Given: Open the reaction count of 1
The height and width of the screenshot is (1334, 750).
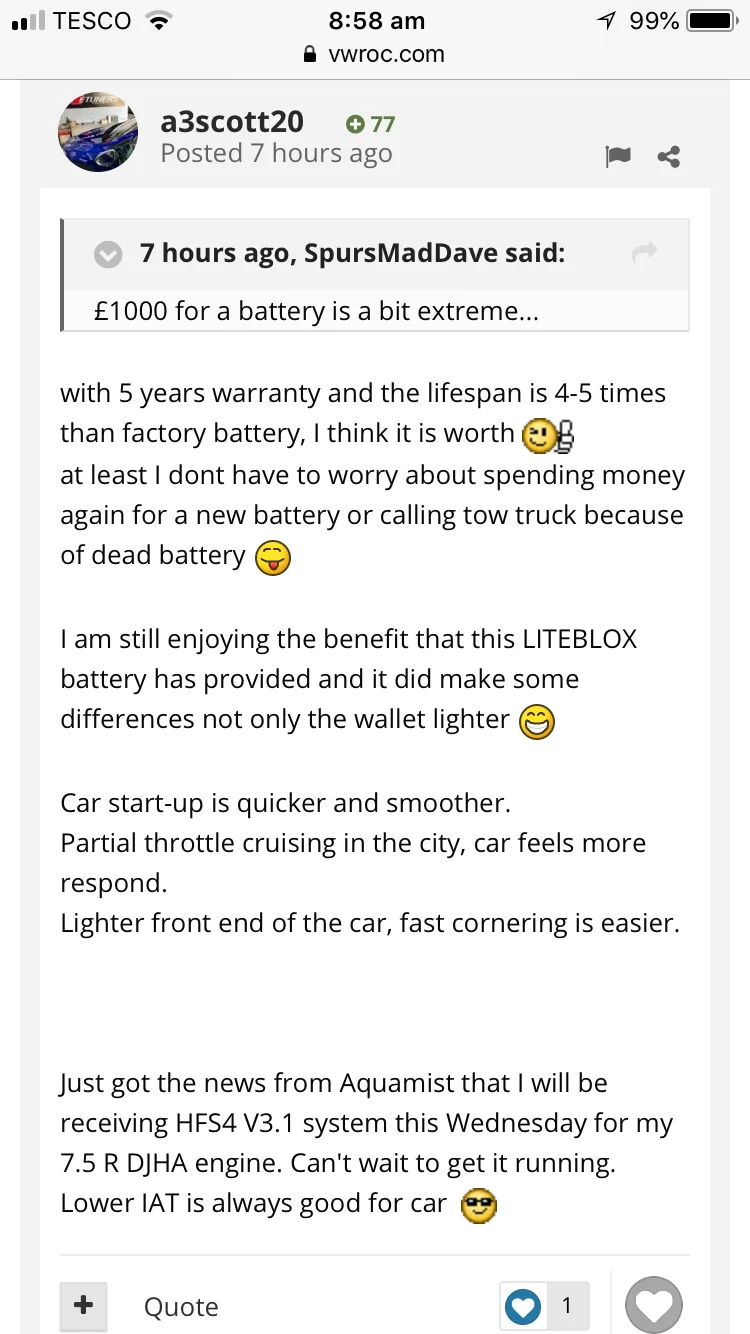Looking at the screenshot, I should [x=567, y=1305].
